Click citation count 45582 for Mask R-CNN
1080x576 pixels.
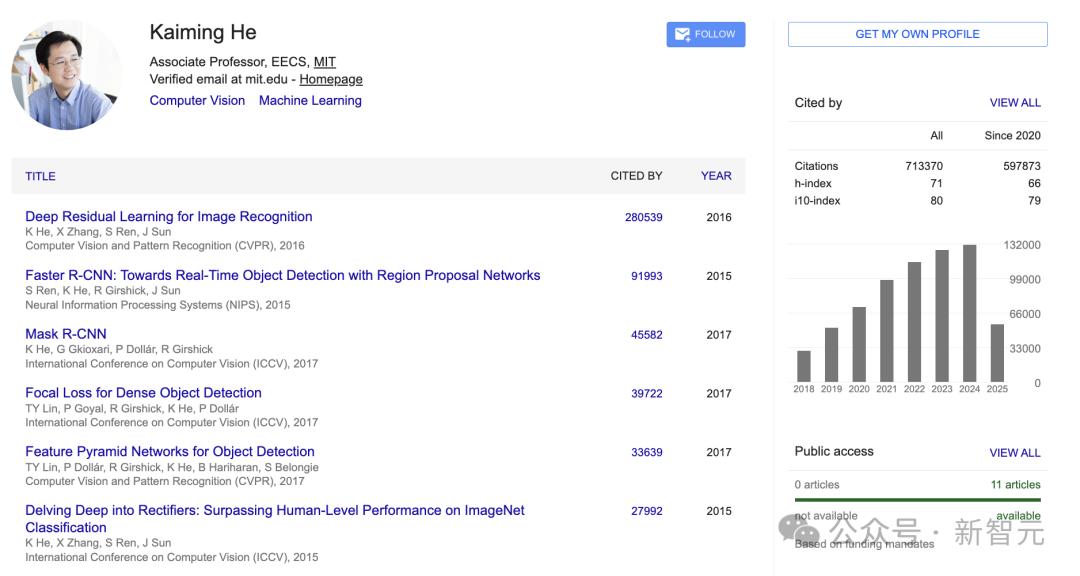tap(646, 335)
